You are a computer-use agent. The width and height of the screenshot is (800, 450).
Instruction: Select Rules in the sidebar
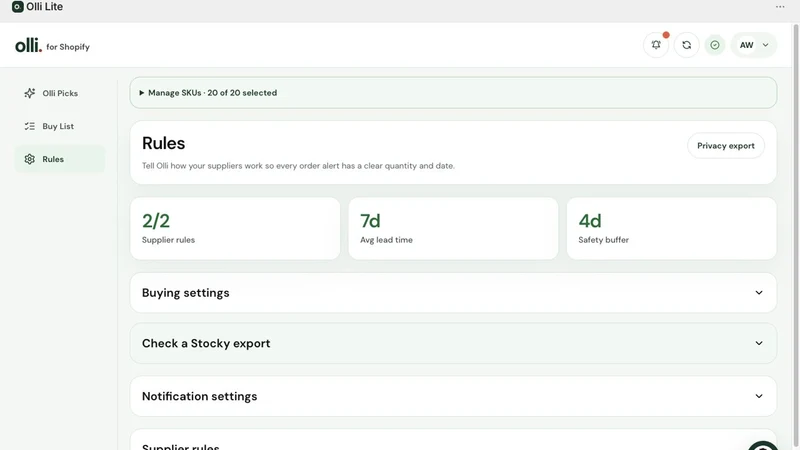coord(60,159)
